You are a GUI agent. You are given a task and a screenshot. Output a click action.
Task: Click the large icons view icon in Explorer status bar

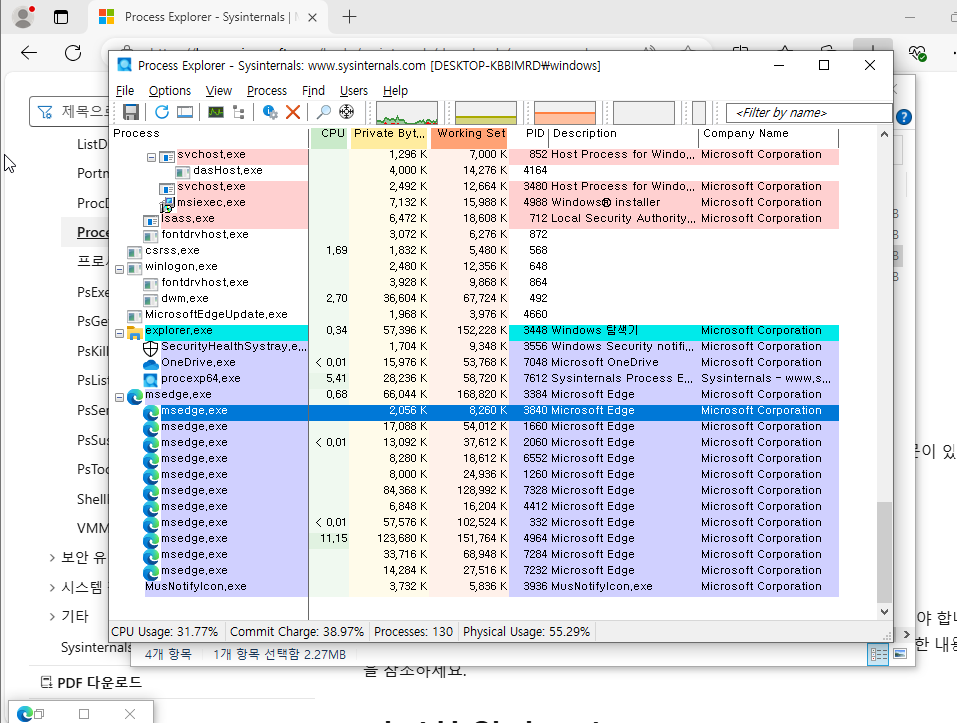point(900,654)
